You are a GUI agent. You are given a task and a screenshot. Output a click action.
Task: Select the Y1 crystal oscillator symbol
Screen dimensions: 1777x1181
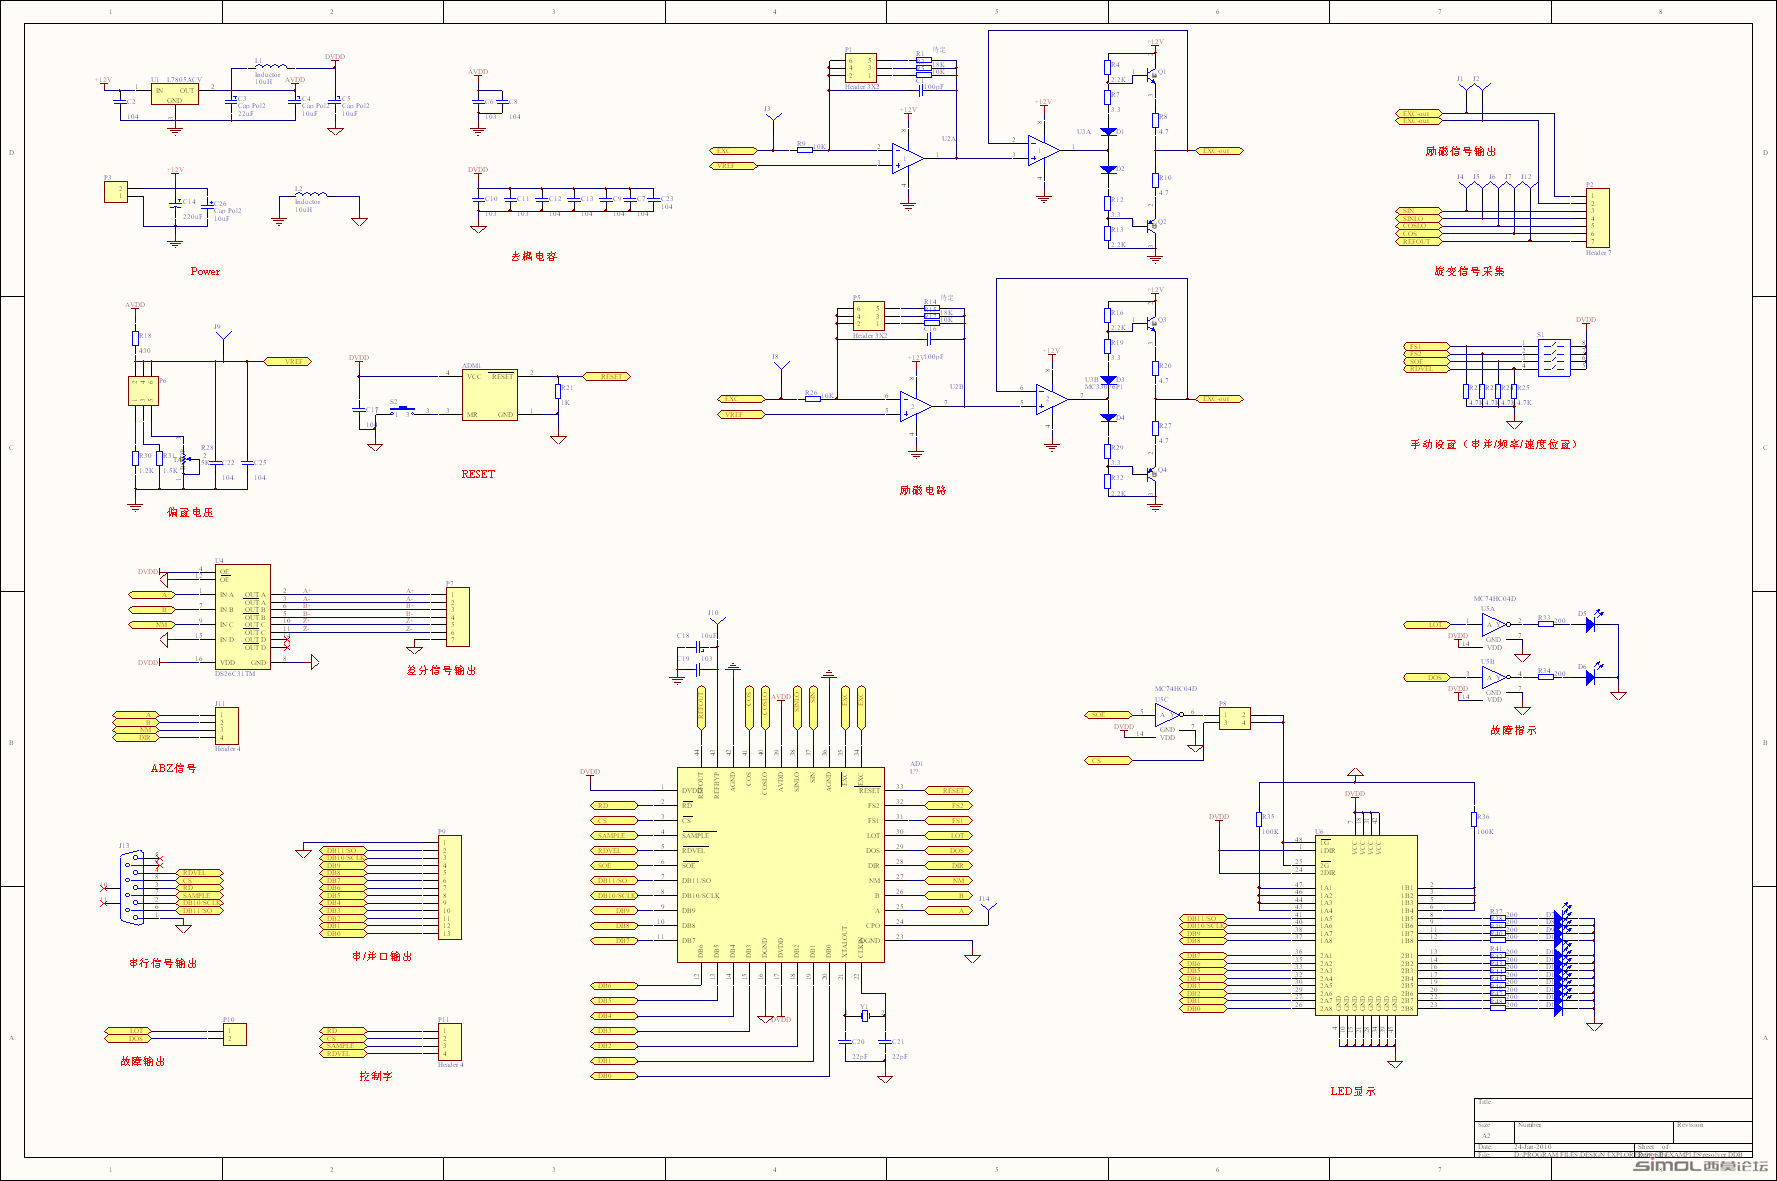point(866,1017)
